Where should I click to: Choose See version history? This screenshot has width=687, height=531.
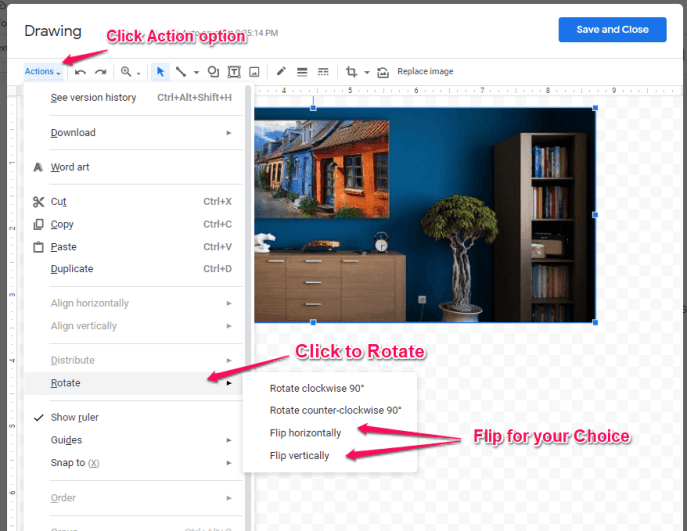pos(134,97)
